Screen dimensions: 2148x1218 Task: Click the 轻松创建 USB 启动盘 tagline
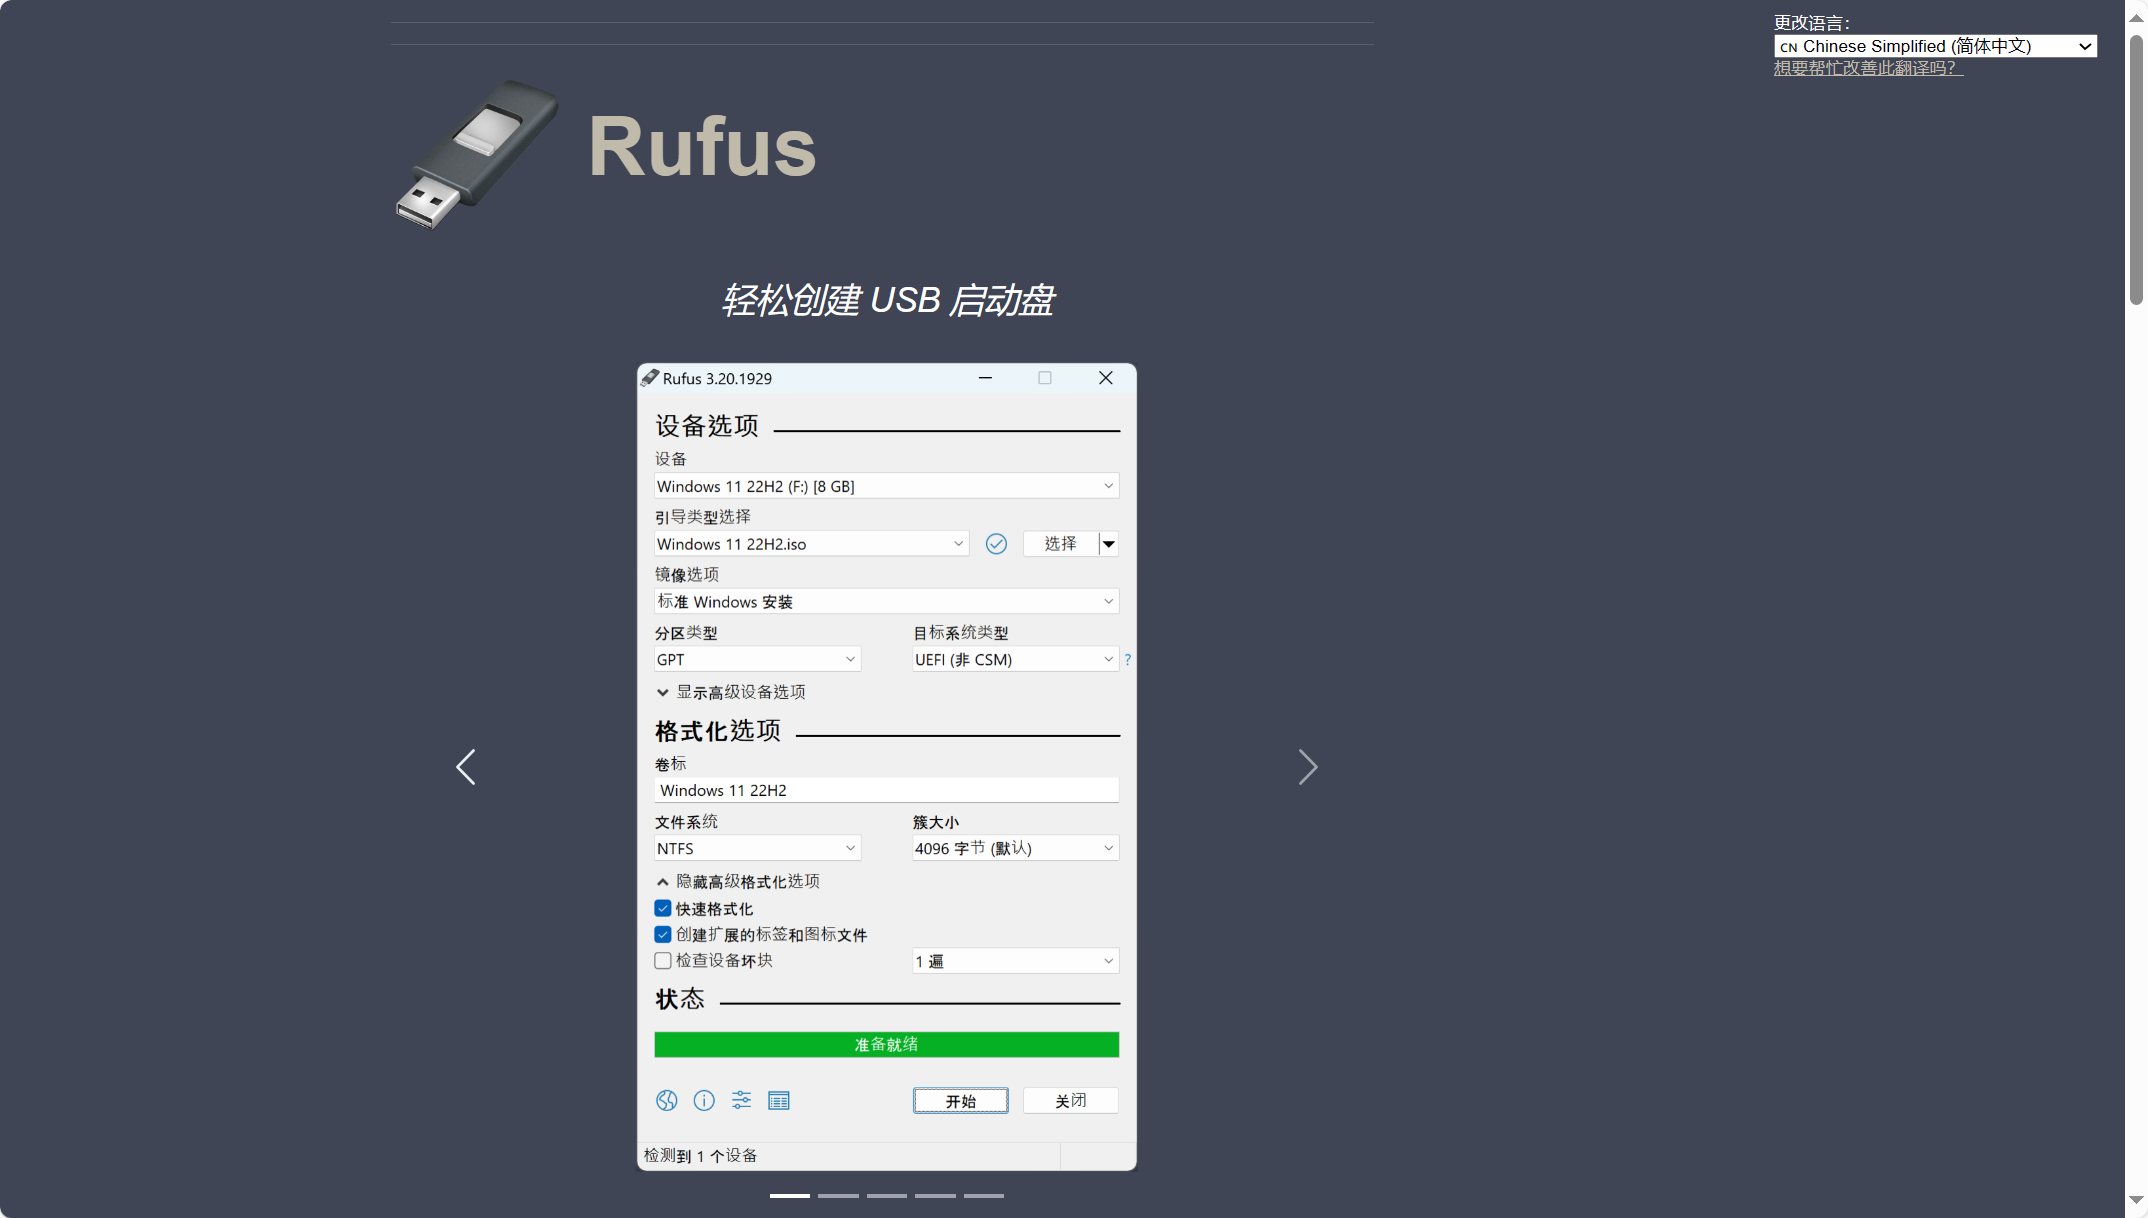tap(887, 300)
